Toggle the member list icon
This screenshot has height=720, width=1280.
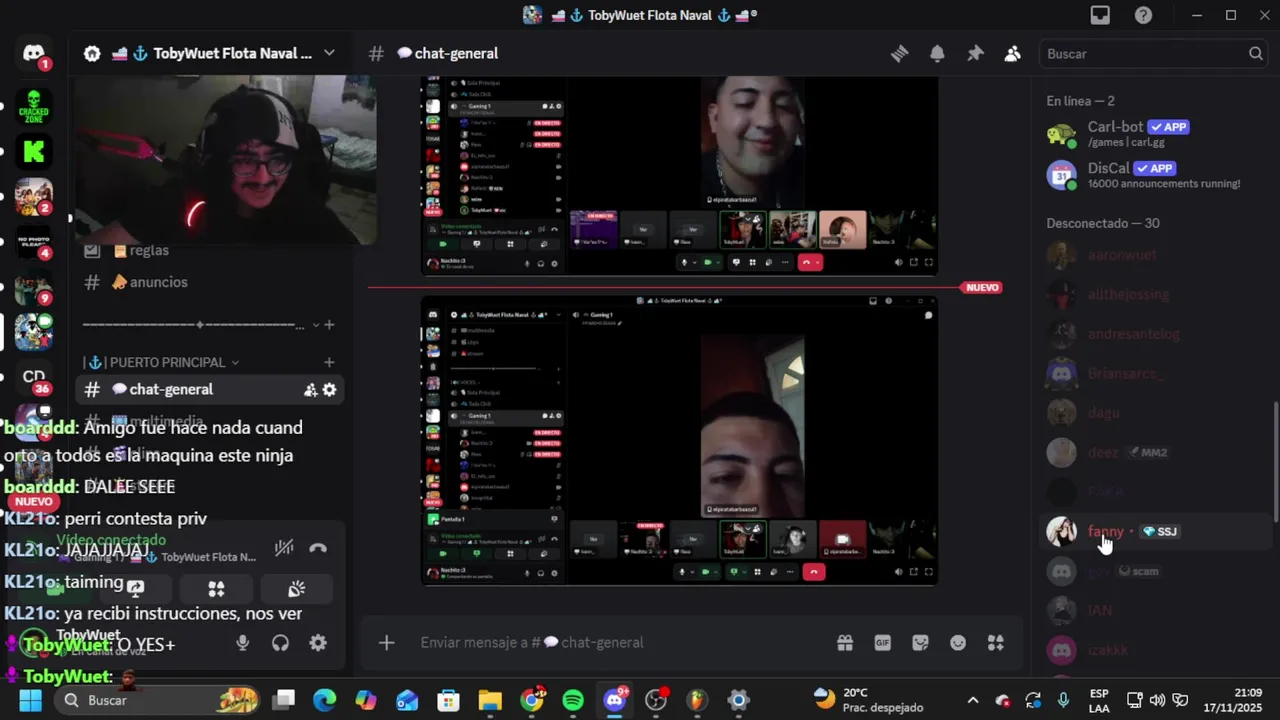[1013, 54]
